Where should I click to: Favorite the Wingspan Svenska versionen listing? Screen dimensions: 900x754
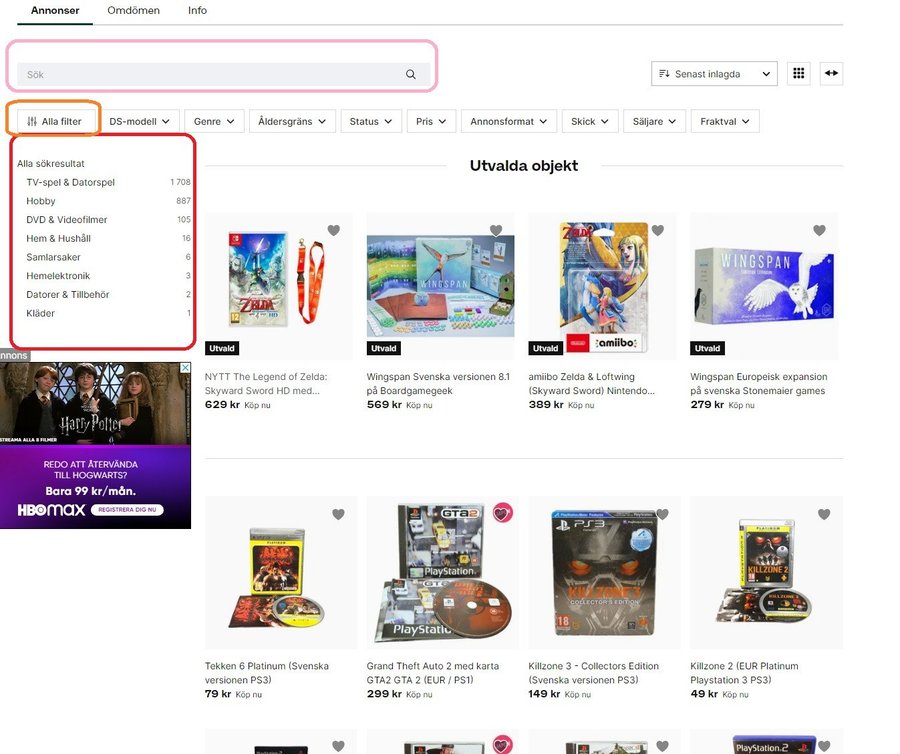tap(496, 230)
